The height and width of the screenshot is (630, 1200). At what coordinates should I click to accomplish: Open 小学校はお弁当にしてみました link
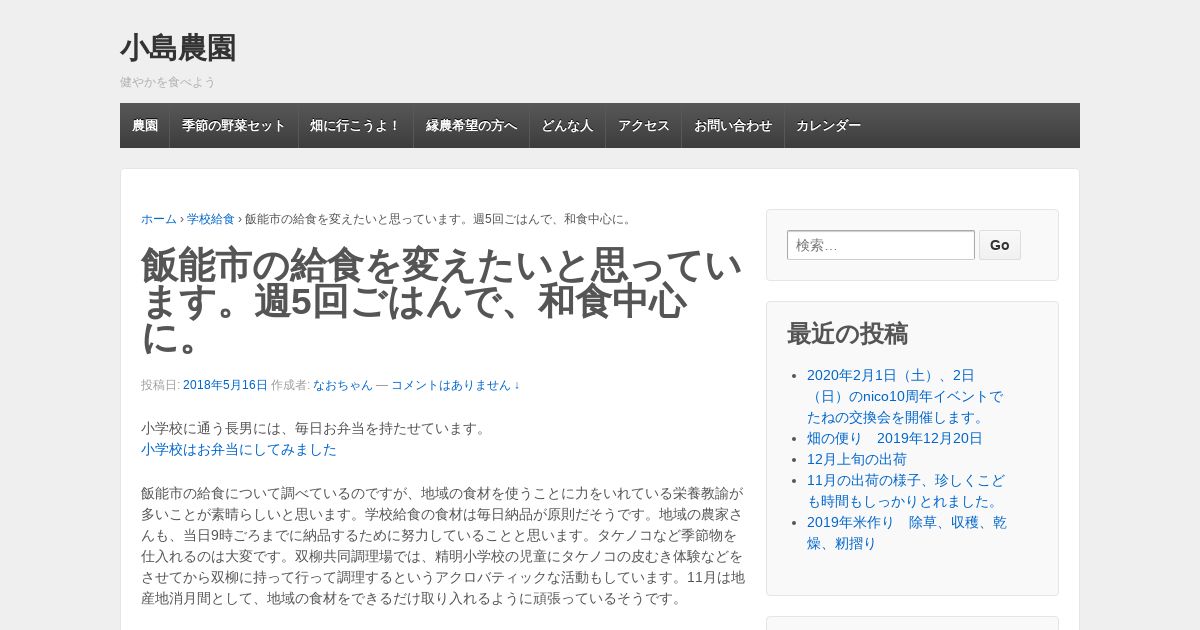239,450
